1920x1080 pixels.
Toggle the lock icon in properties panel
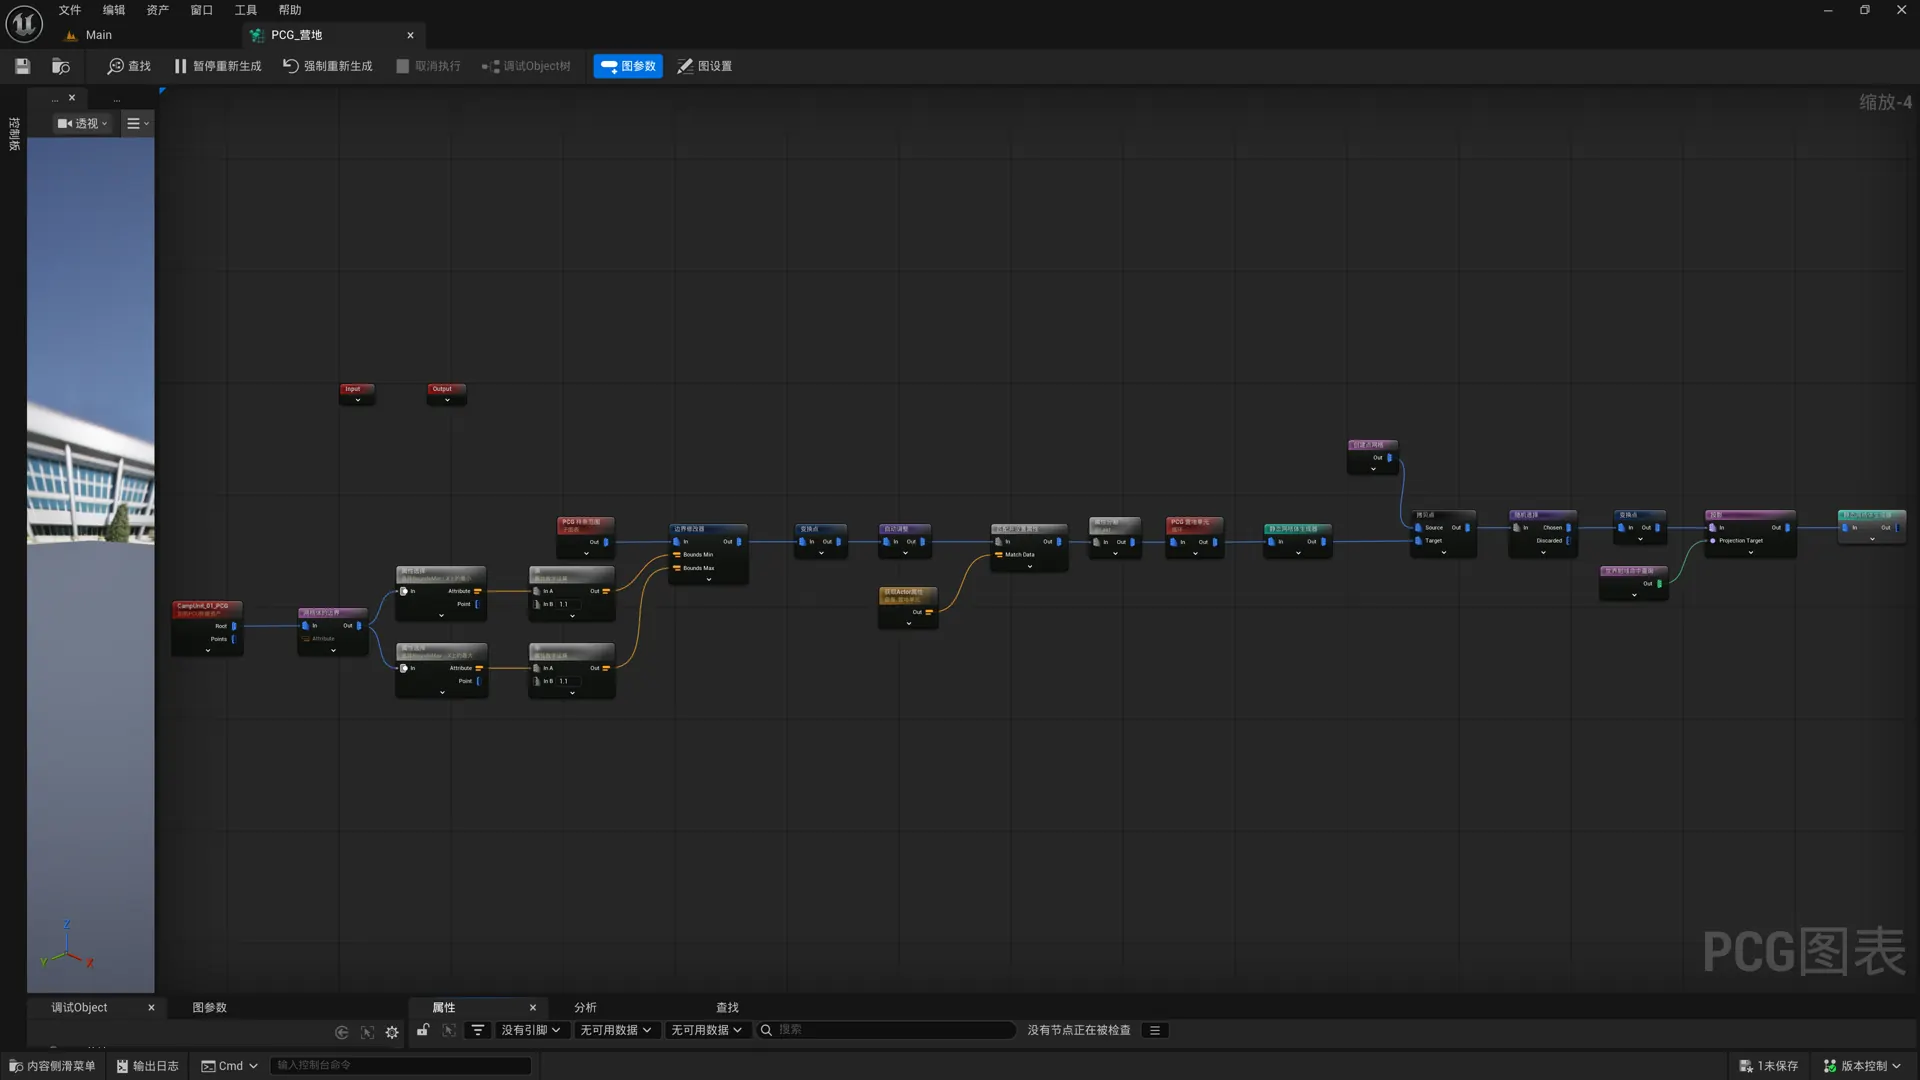click(423, 1030)
